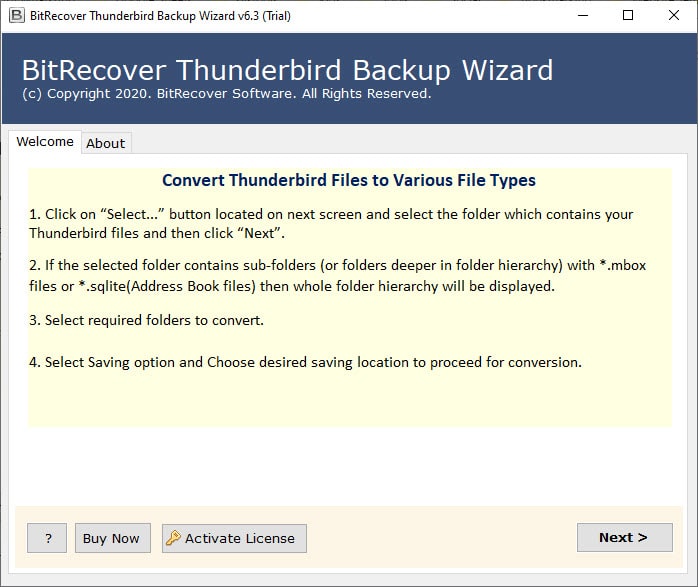Click the key icon on Activate License
Screen dimensions: 698x587
[173, 538]
